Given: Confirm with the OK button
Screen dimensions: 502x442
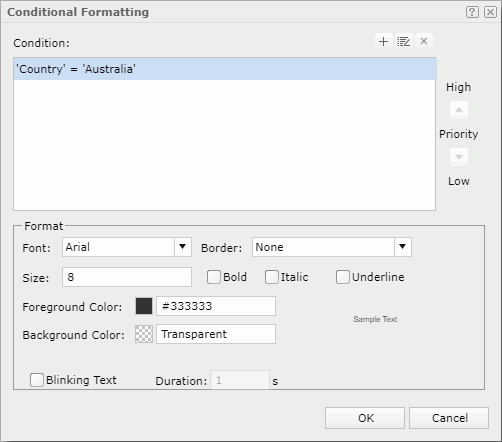Looking at the screenshot, I should (x=365, y=418).
